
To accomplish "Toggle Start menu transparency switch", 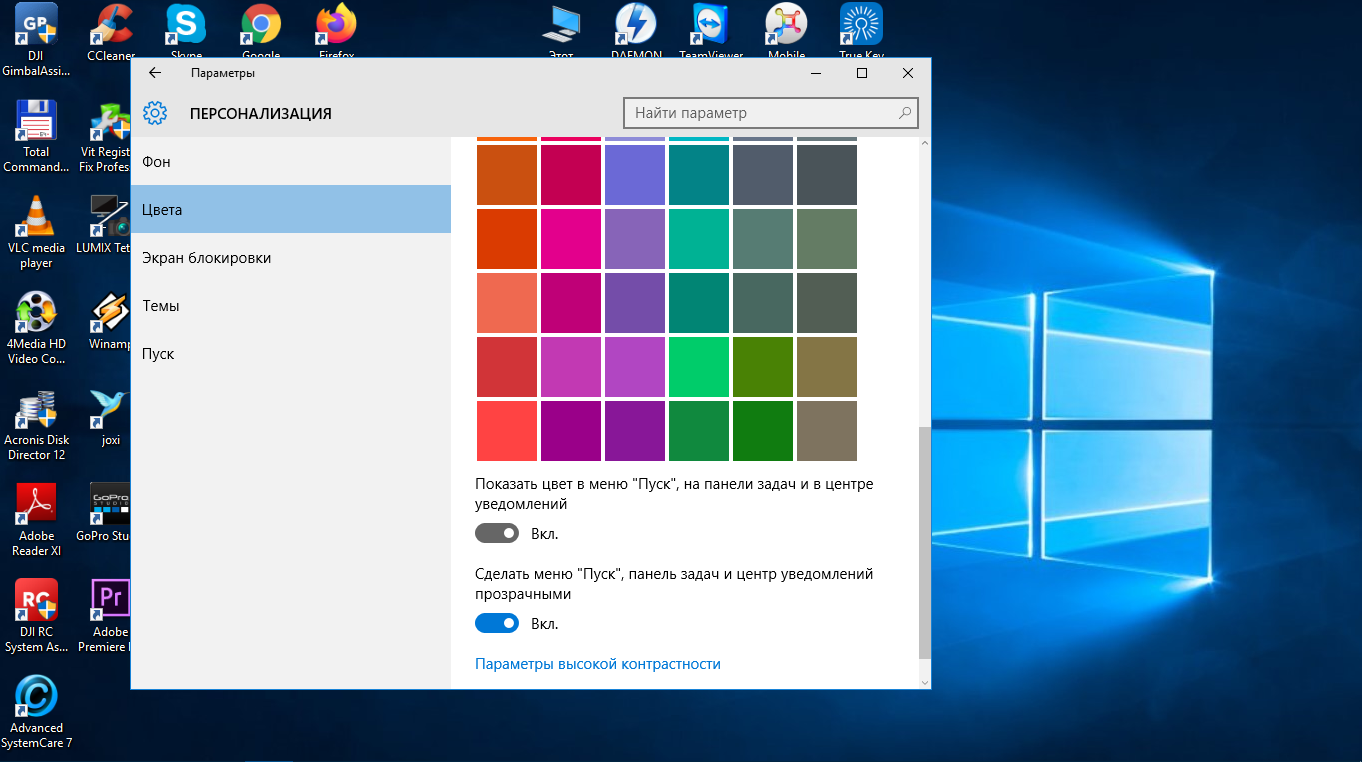I will point(497,624).
